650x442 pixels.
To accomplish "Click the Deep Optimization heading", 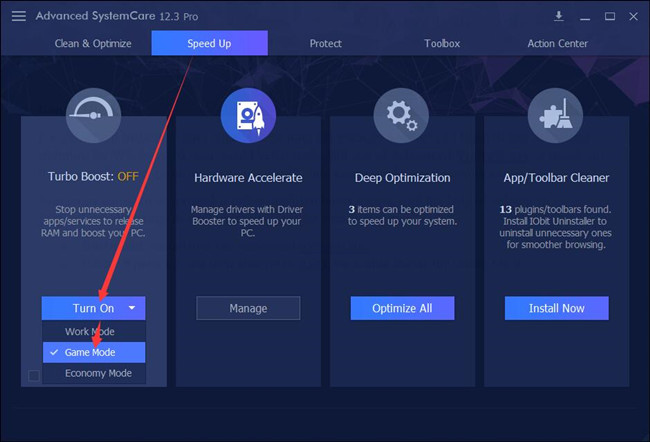I will point(402,178).
